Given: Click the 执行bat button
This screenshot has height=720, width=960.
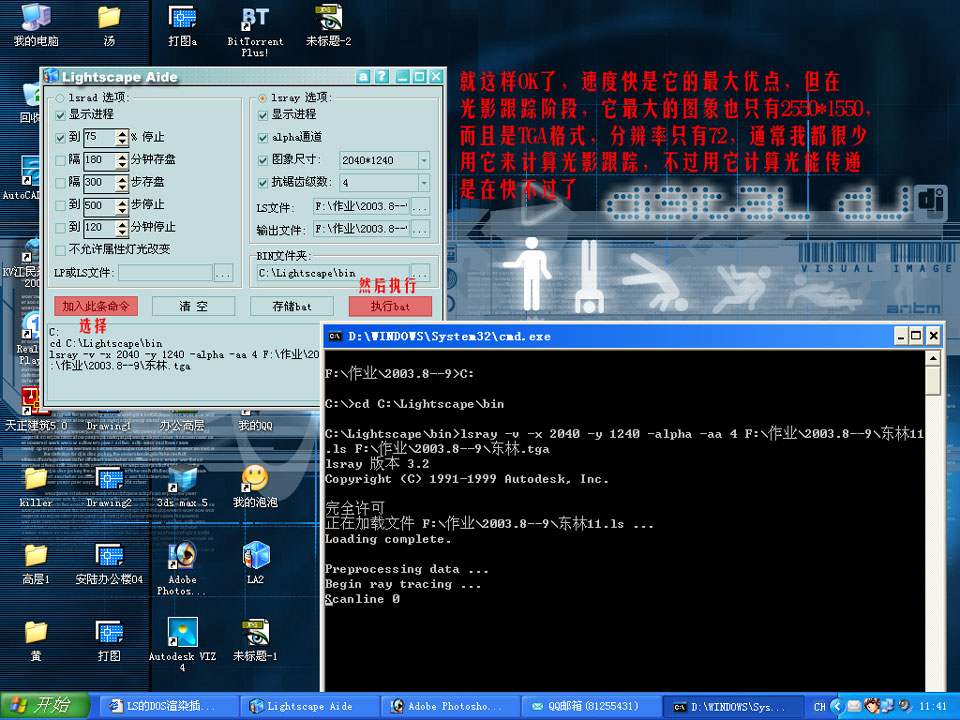Looking at the screenshot, I should pos(391,306).
